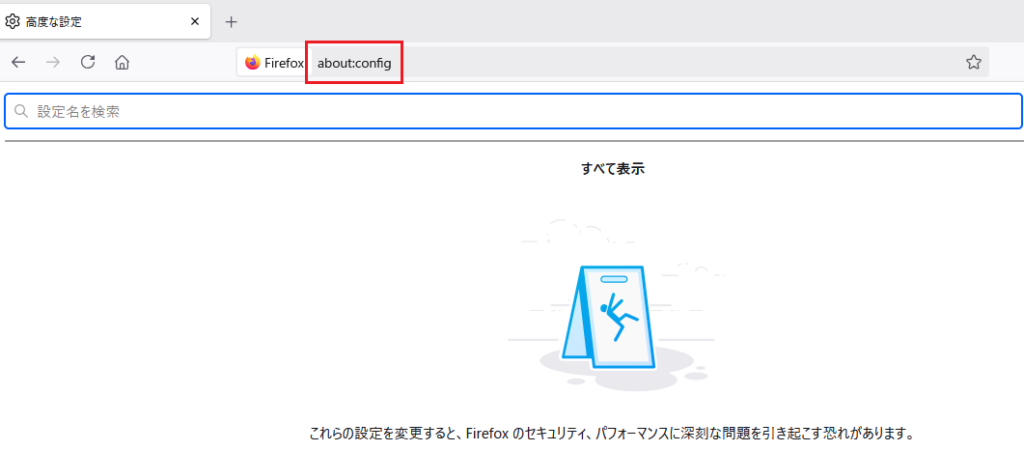Viewport: 1024px width, 451px height.
Task: Click the about:config address text
Action: [x=355, y=63]
